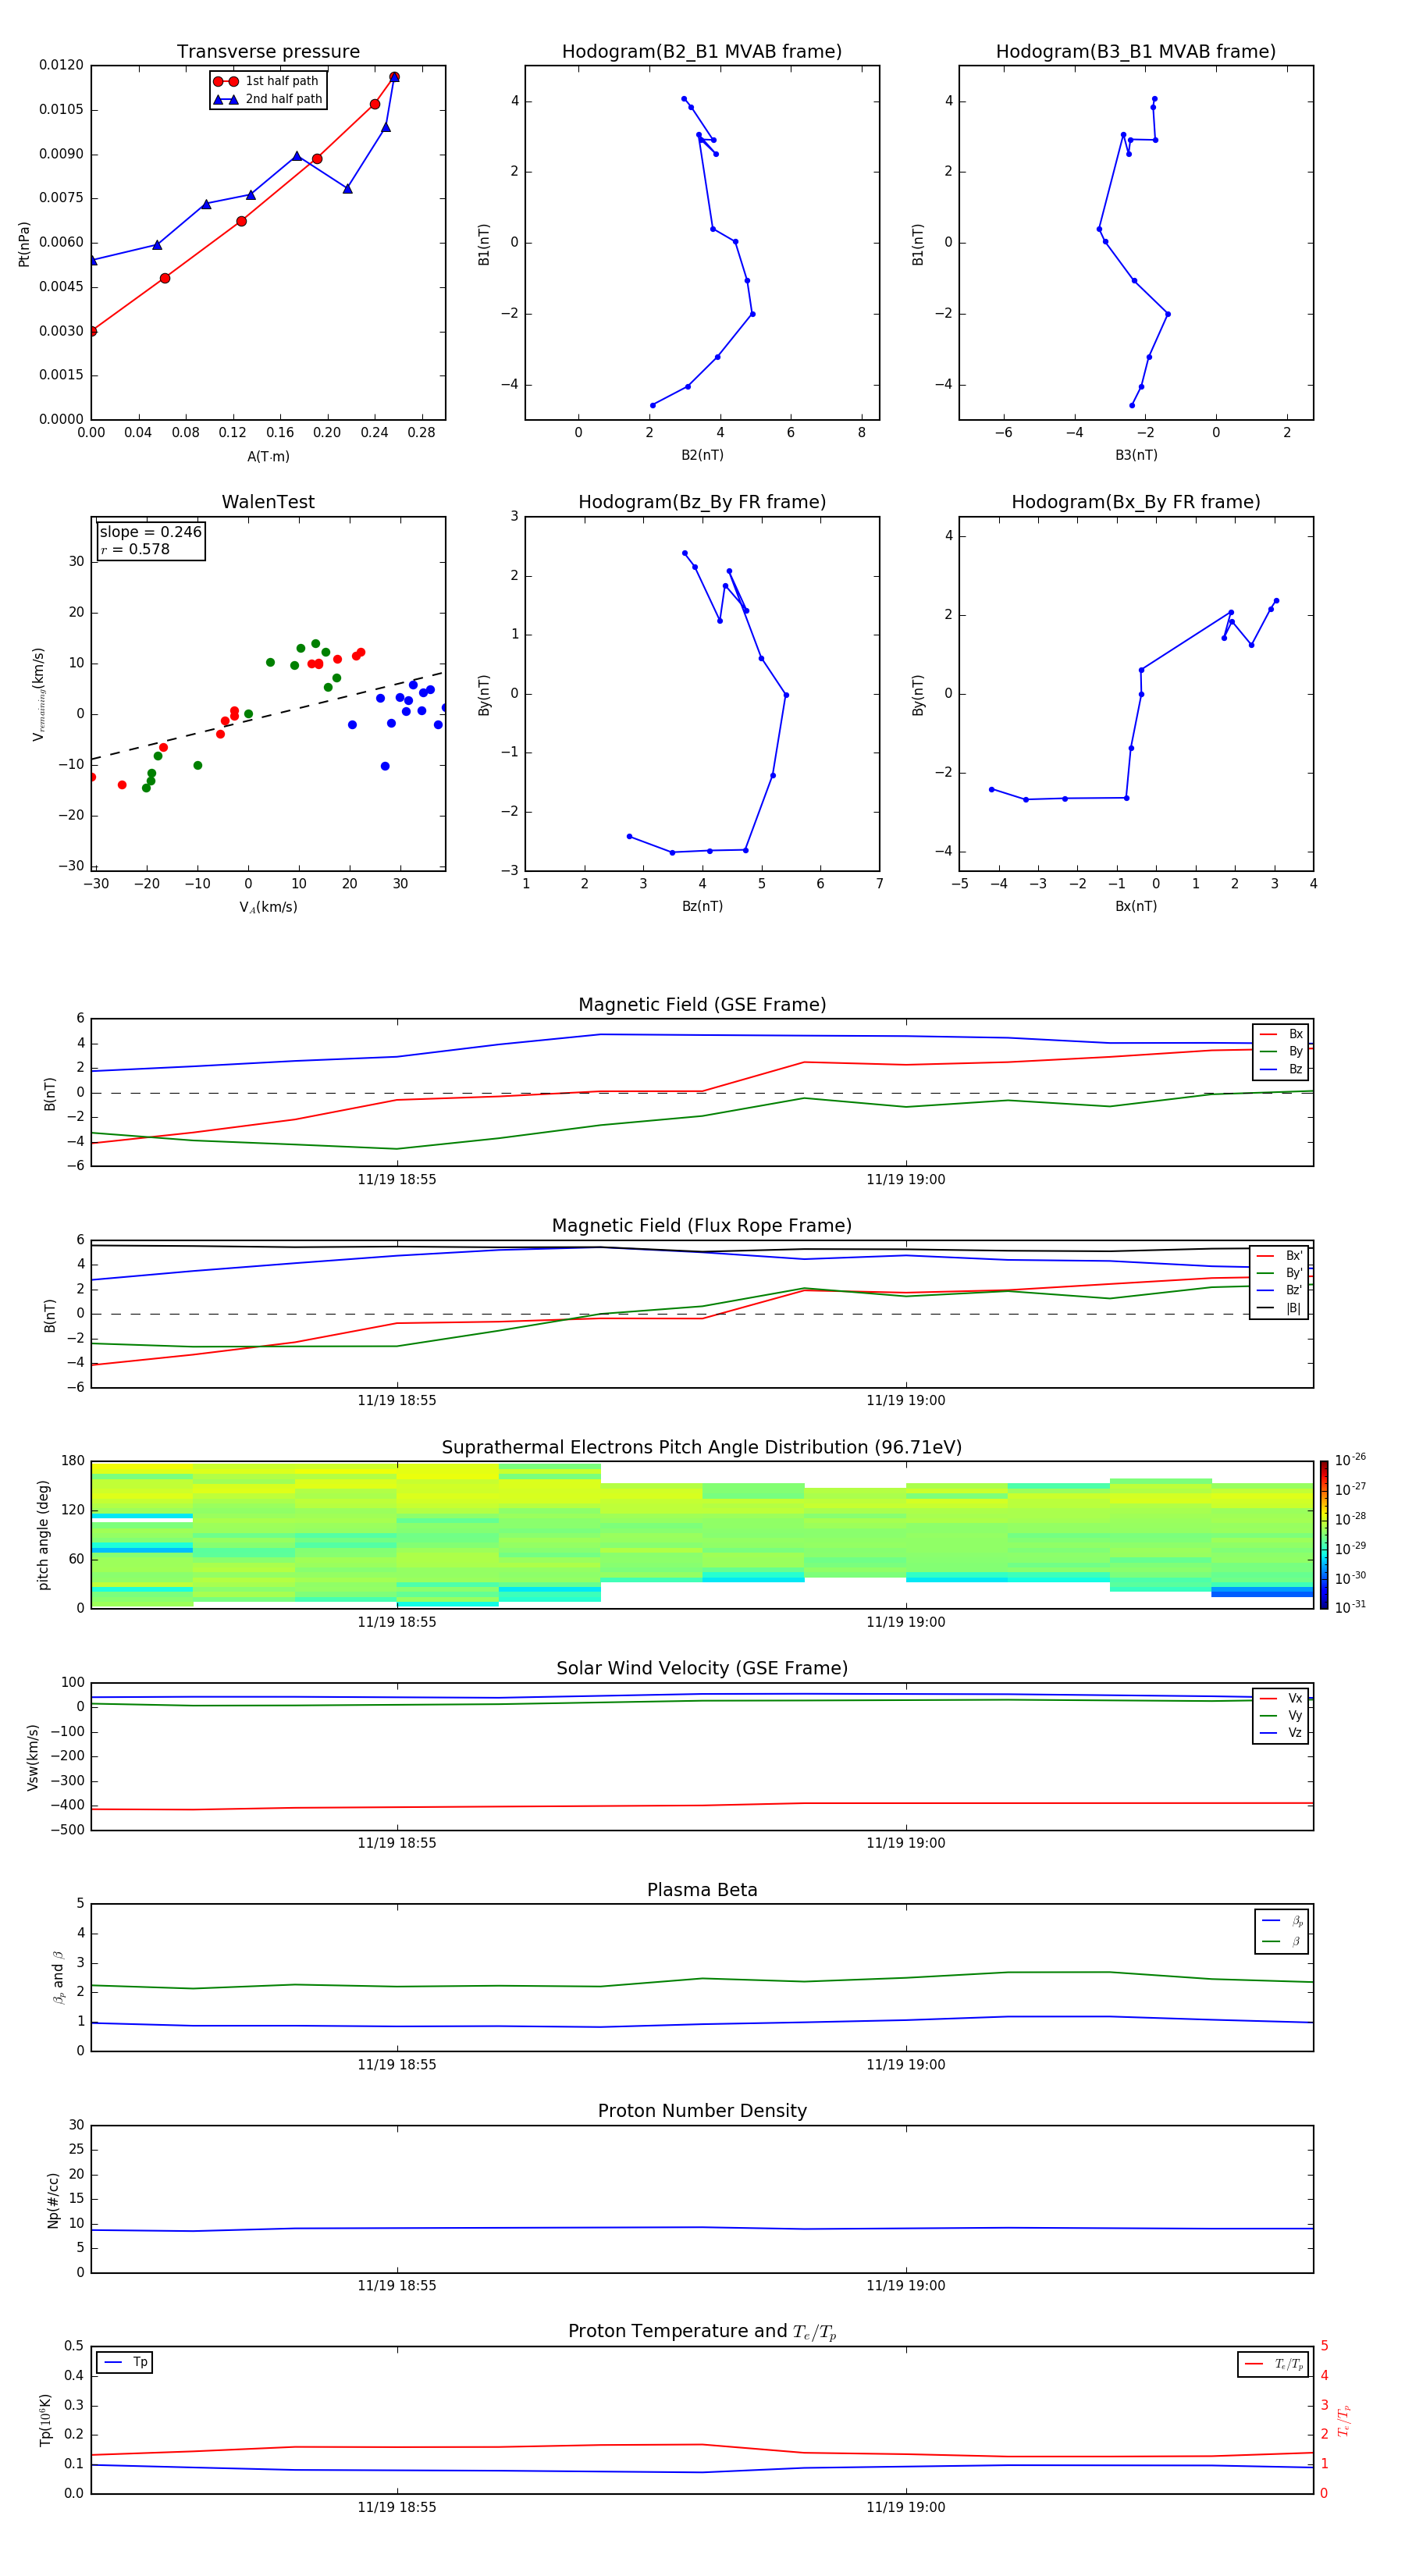Click "11/19 19:00" tick under Plasma Beta panel
This screenshot has width=1405, height=2576.
(906, 2064)
